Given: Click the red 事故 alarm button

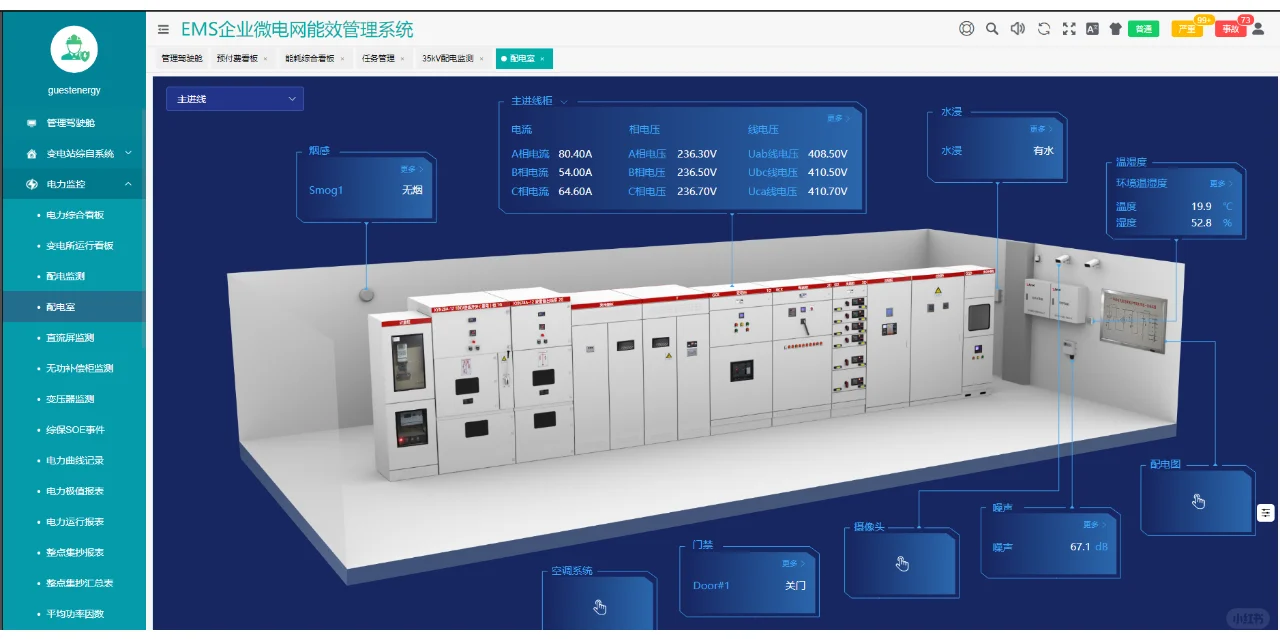Looking at the screenshot, I should 1231,29.
